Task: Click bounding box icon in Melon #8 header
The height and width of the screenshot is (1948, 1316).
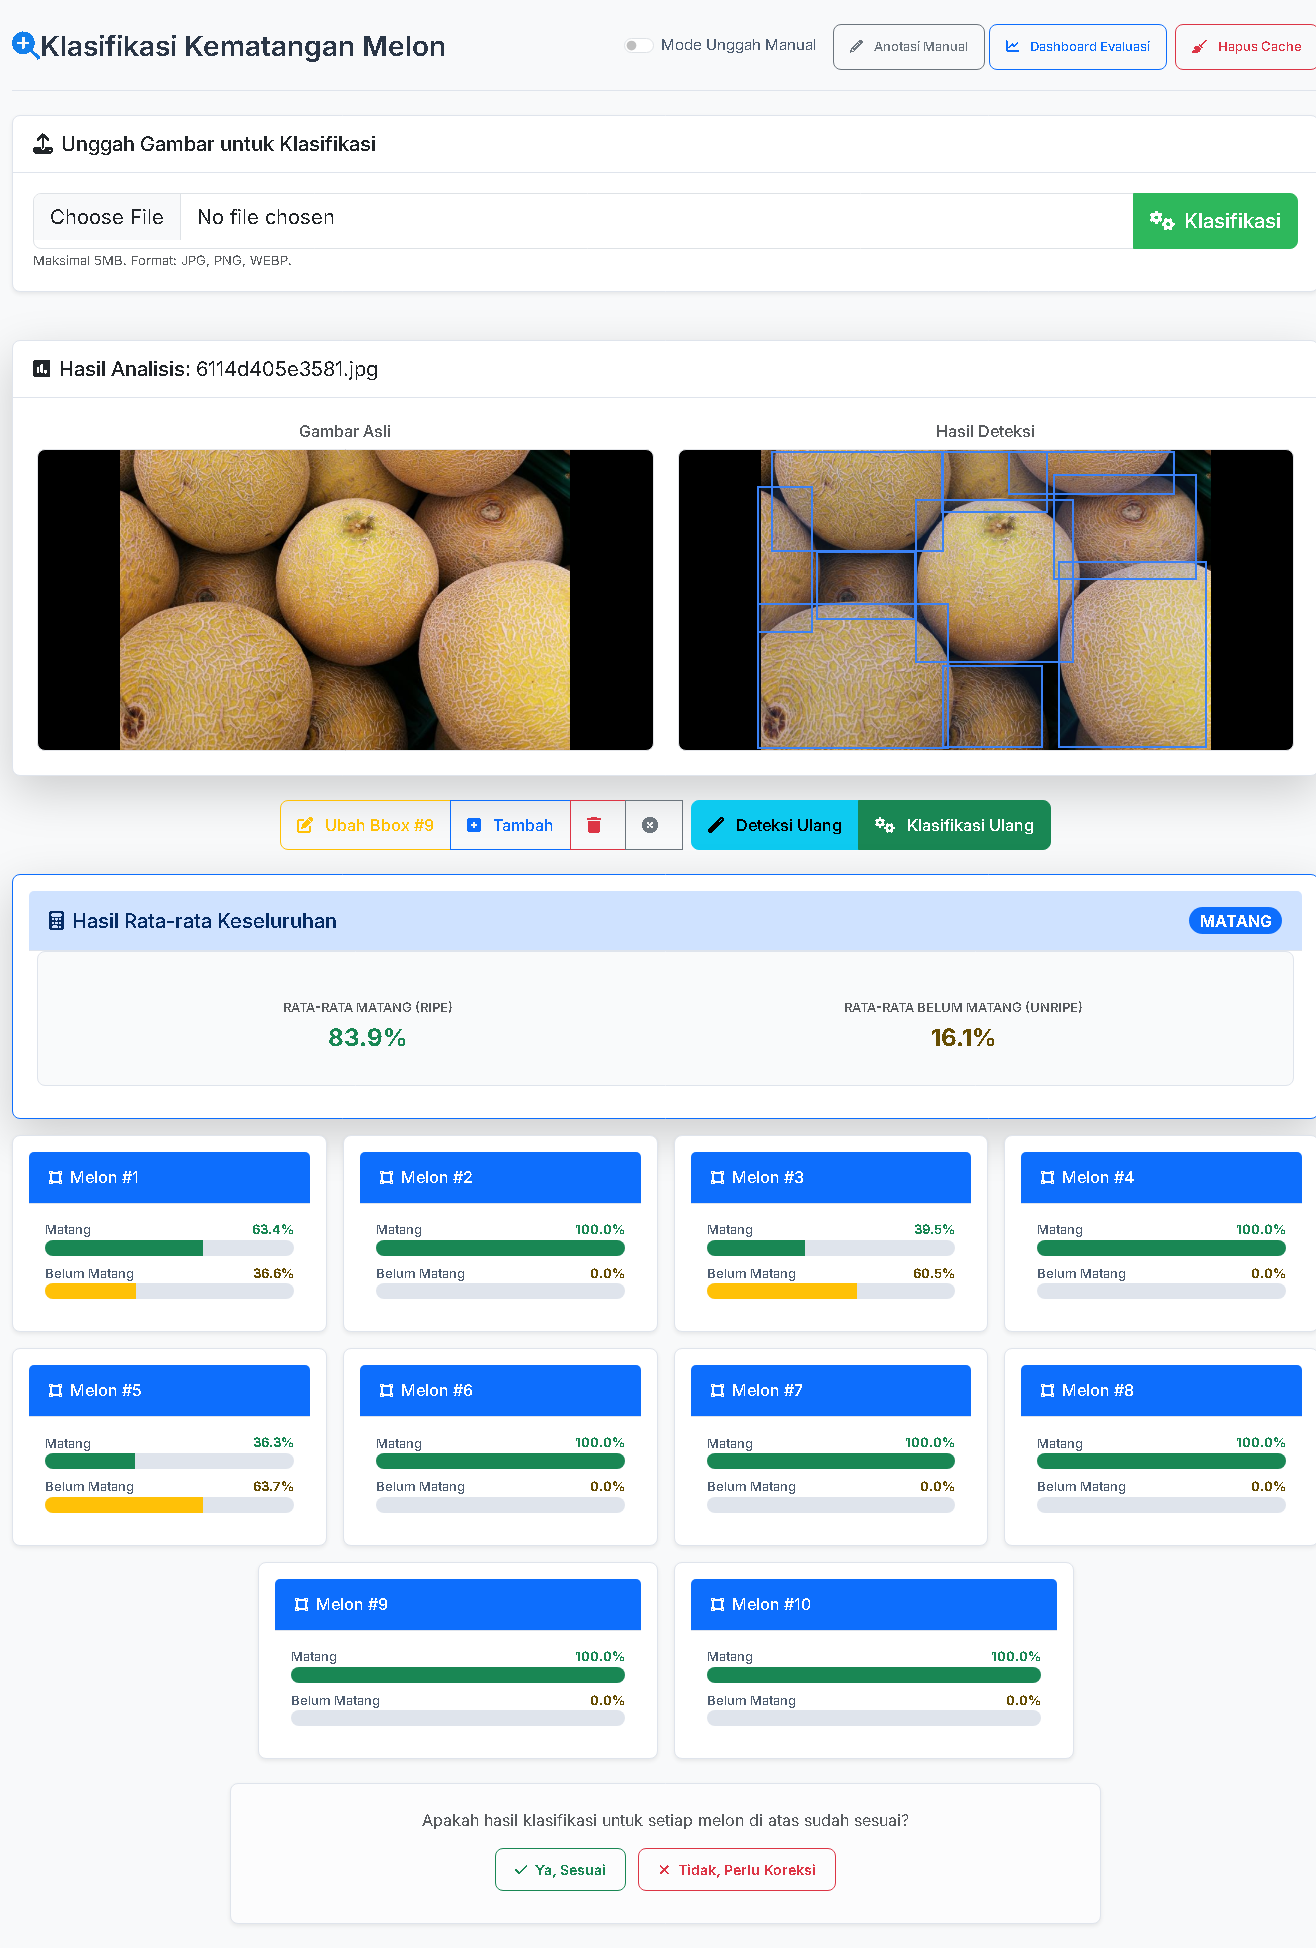Action: pyautogui.click(x=1047, y=1391)
